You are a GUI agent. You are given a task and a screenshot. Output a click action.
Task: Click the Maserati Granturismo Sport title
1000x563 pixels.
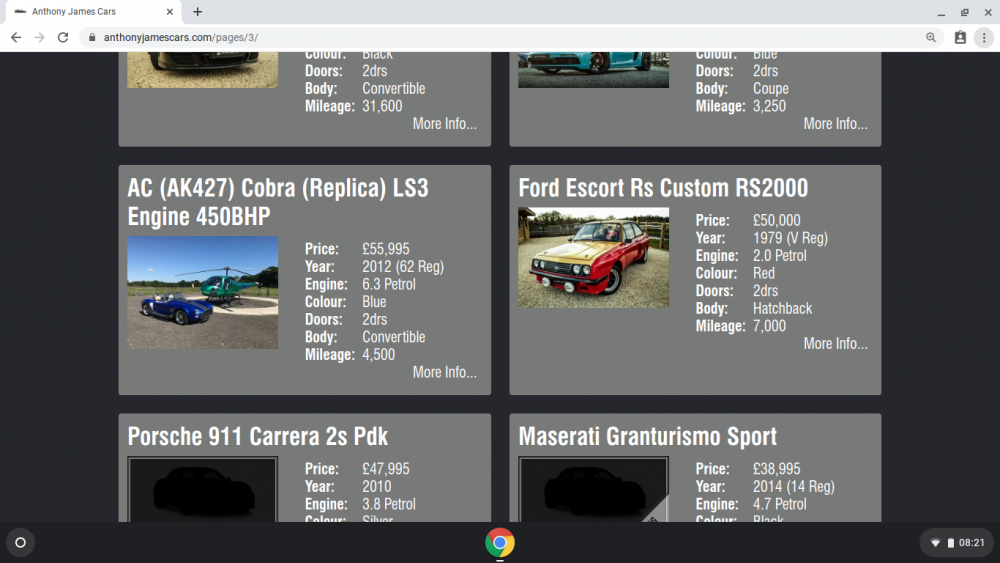click(647, 437)
